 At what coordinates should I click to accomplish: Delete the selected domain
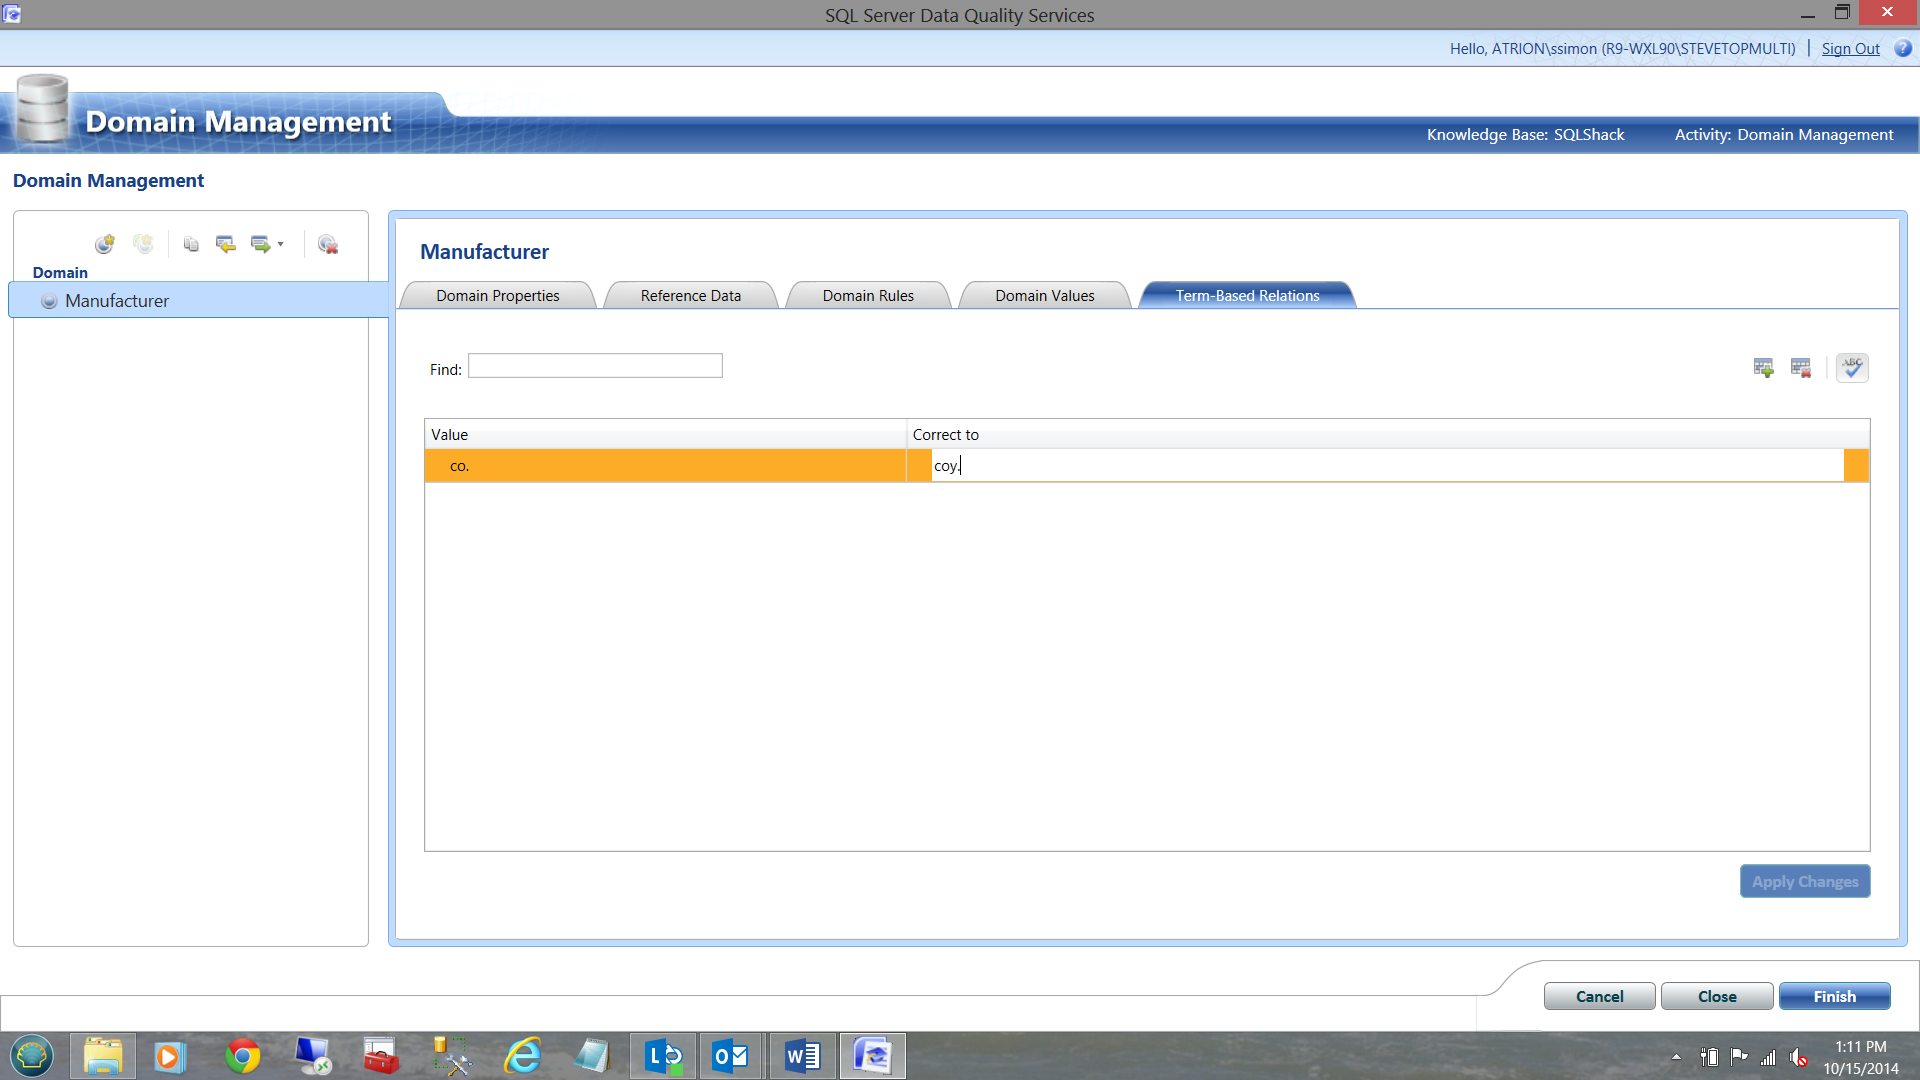click(x=327, y=244)
